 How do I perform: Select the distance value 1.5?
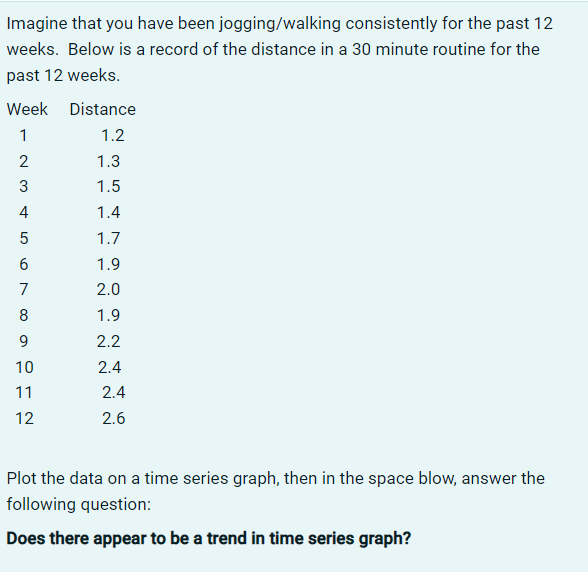(108, 186)
